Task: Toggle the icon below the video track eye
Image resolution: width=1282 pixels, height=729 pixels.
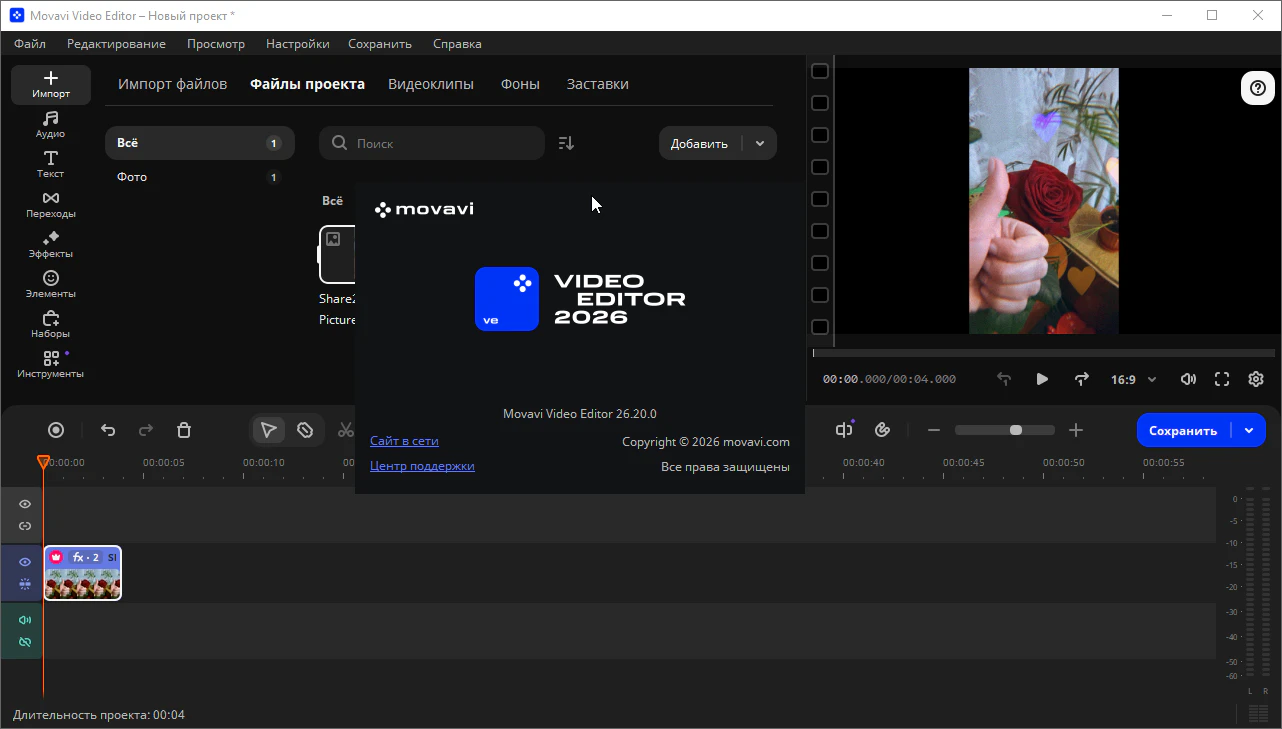Action: click(25, 584)
